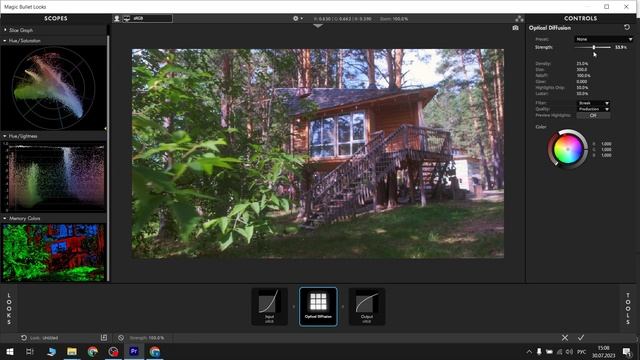Select the Optical Diffusion tool in the chain

[x=318, y=307]
